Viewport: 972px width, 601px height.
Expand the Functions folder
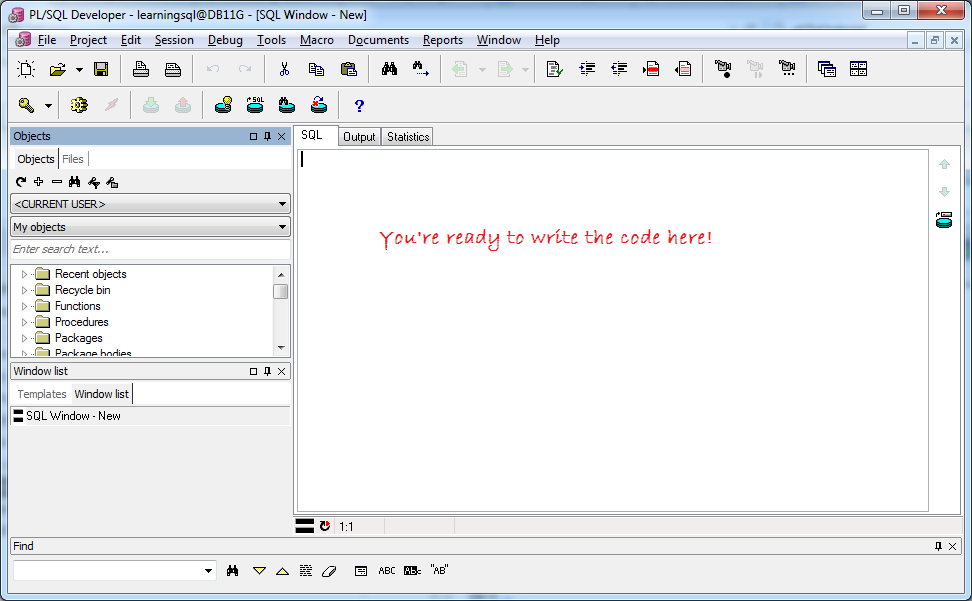pos(24,306)
